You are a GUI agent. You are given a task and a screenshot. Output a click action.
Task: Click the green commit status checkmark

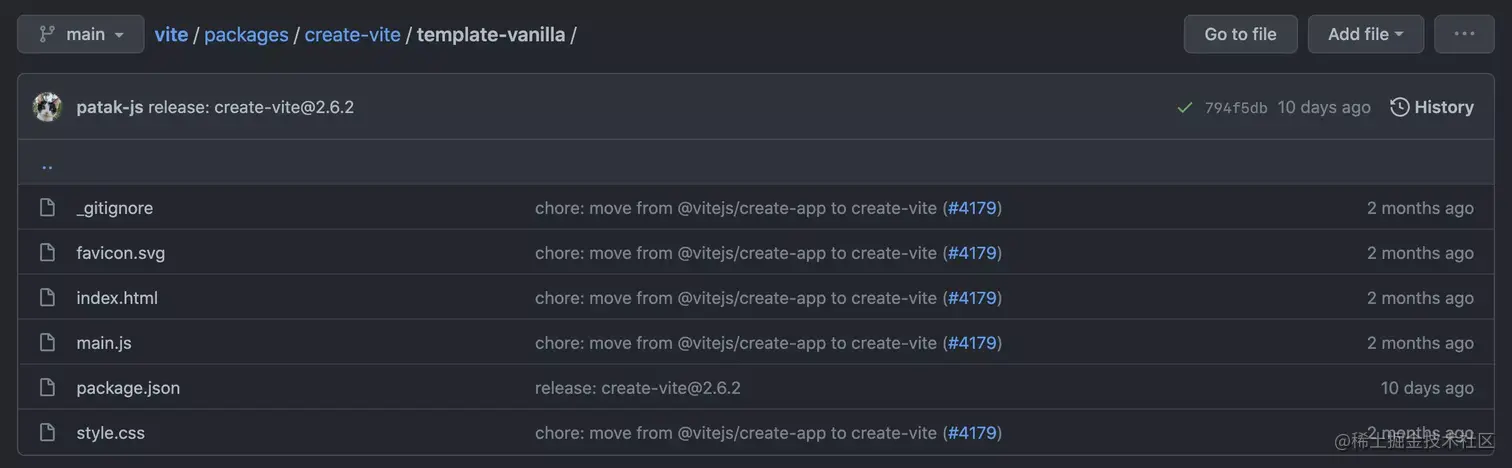tap(1185, 108)
